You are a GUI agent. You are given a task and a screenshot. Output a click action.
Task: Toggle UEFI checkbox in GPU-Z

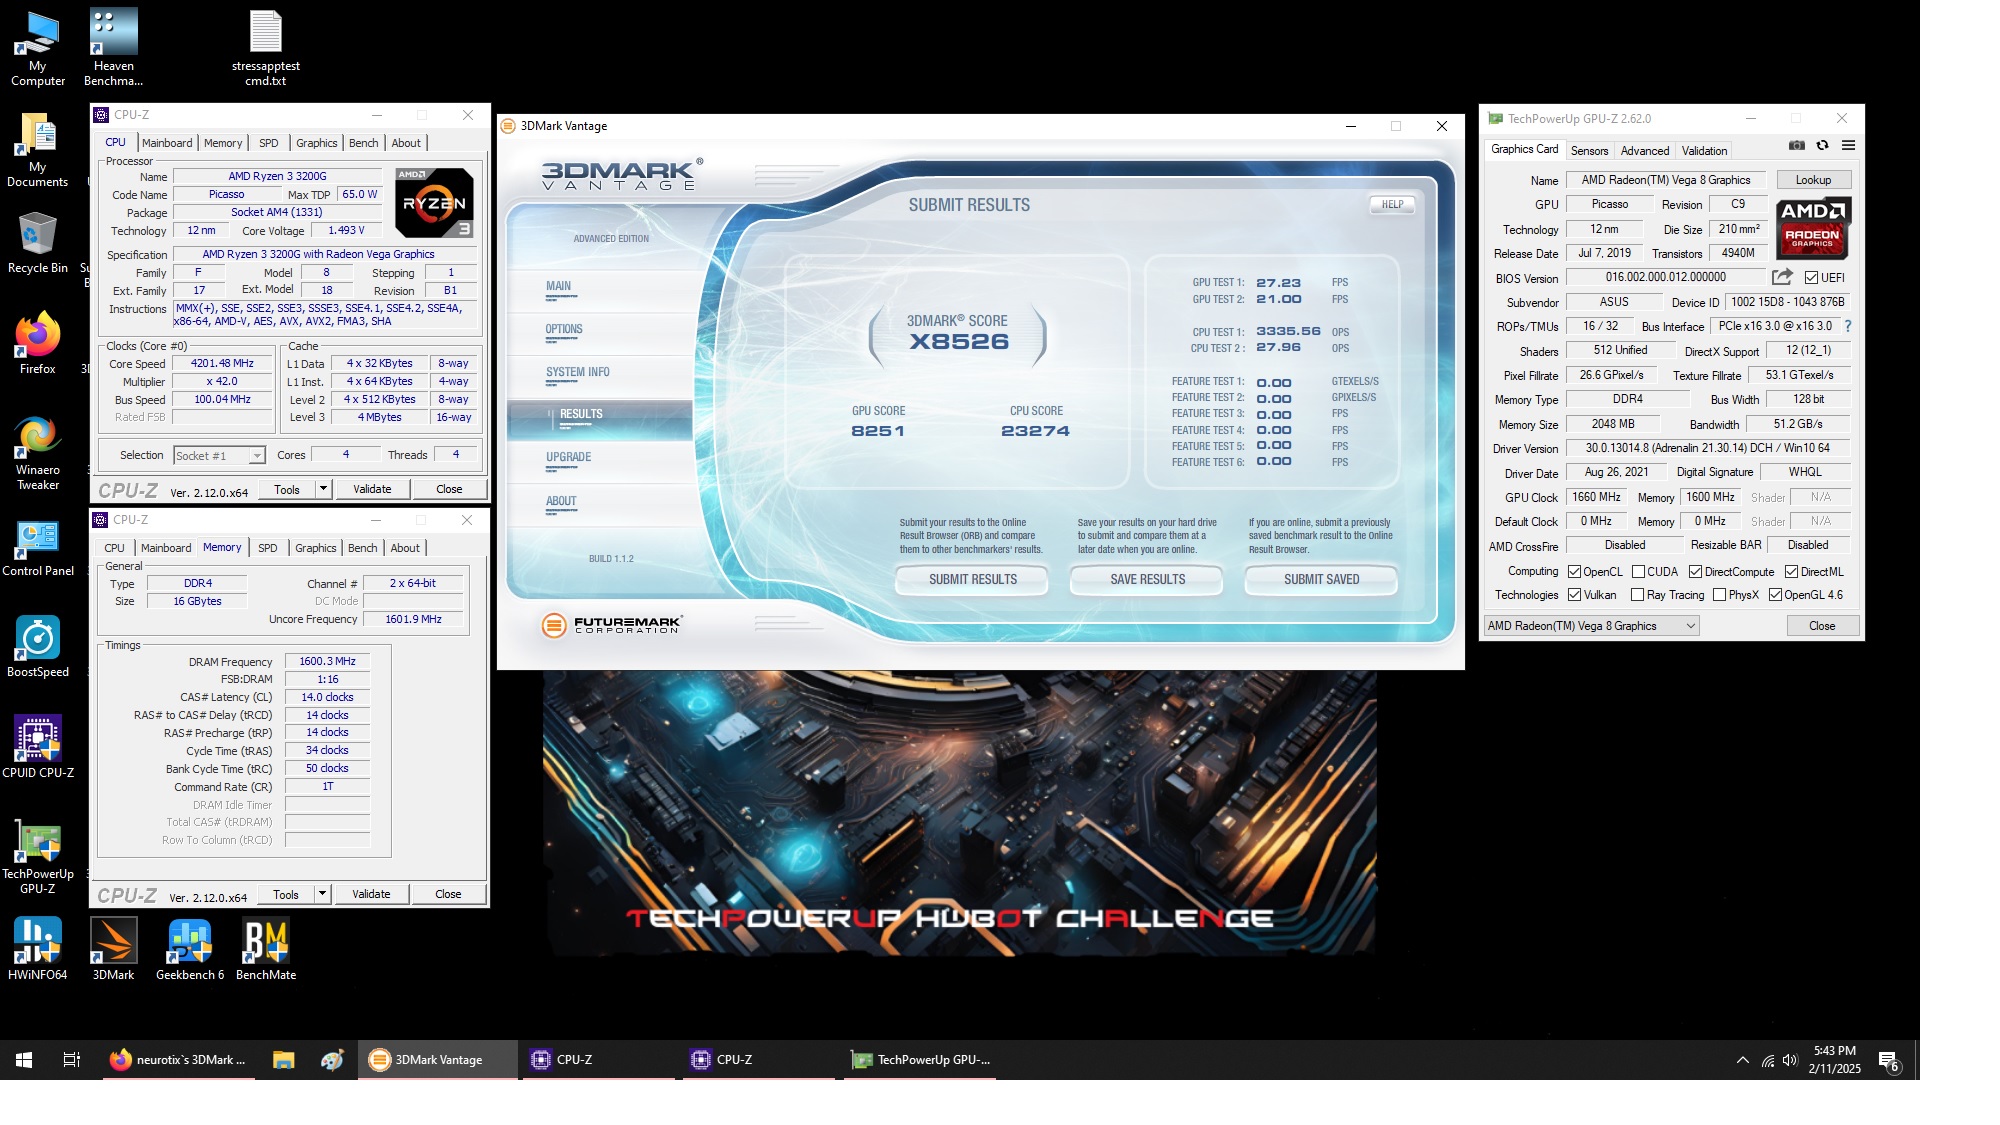click(1811, 278)
